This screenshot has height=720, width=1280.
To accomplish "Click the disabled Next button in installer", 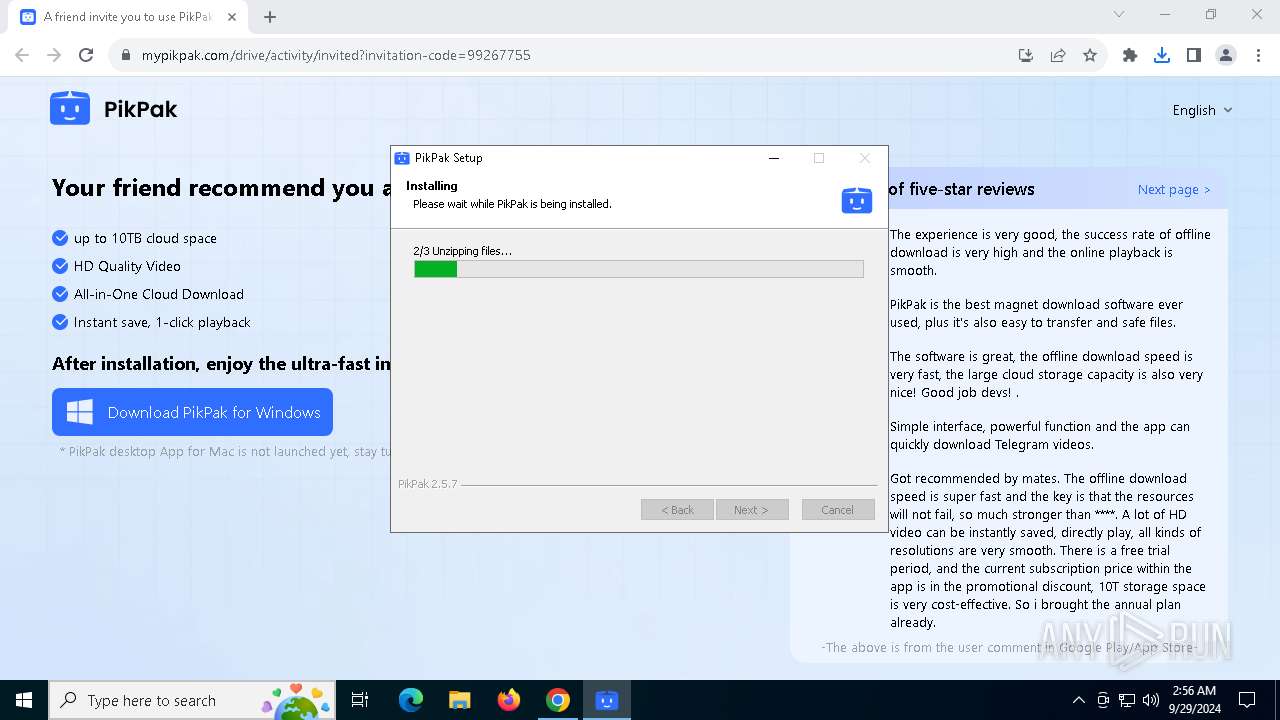I will click(x=752, y=510).
